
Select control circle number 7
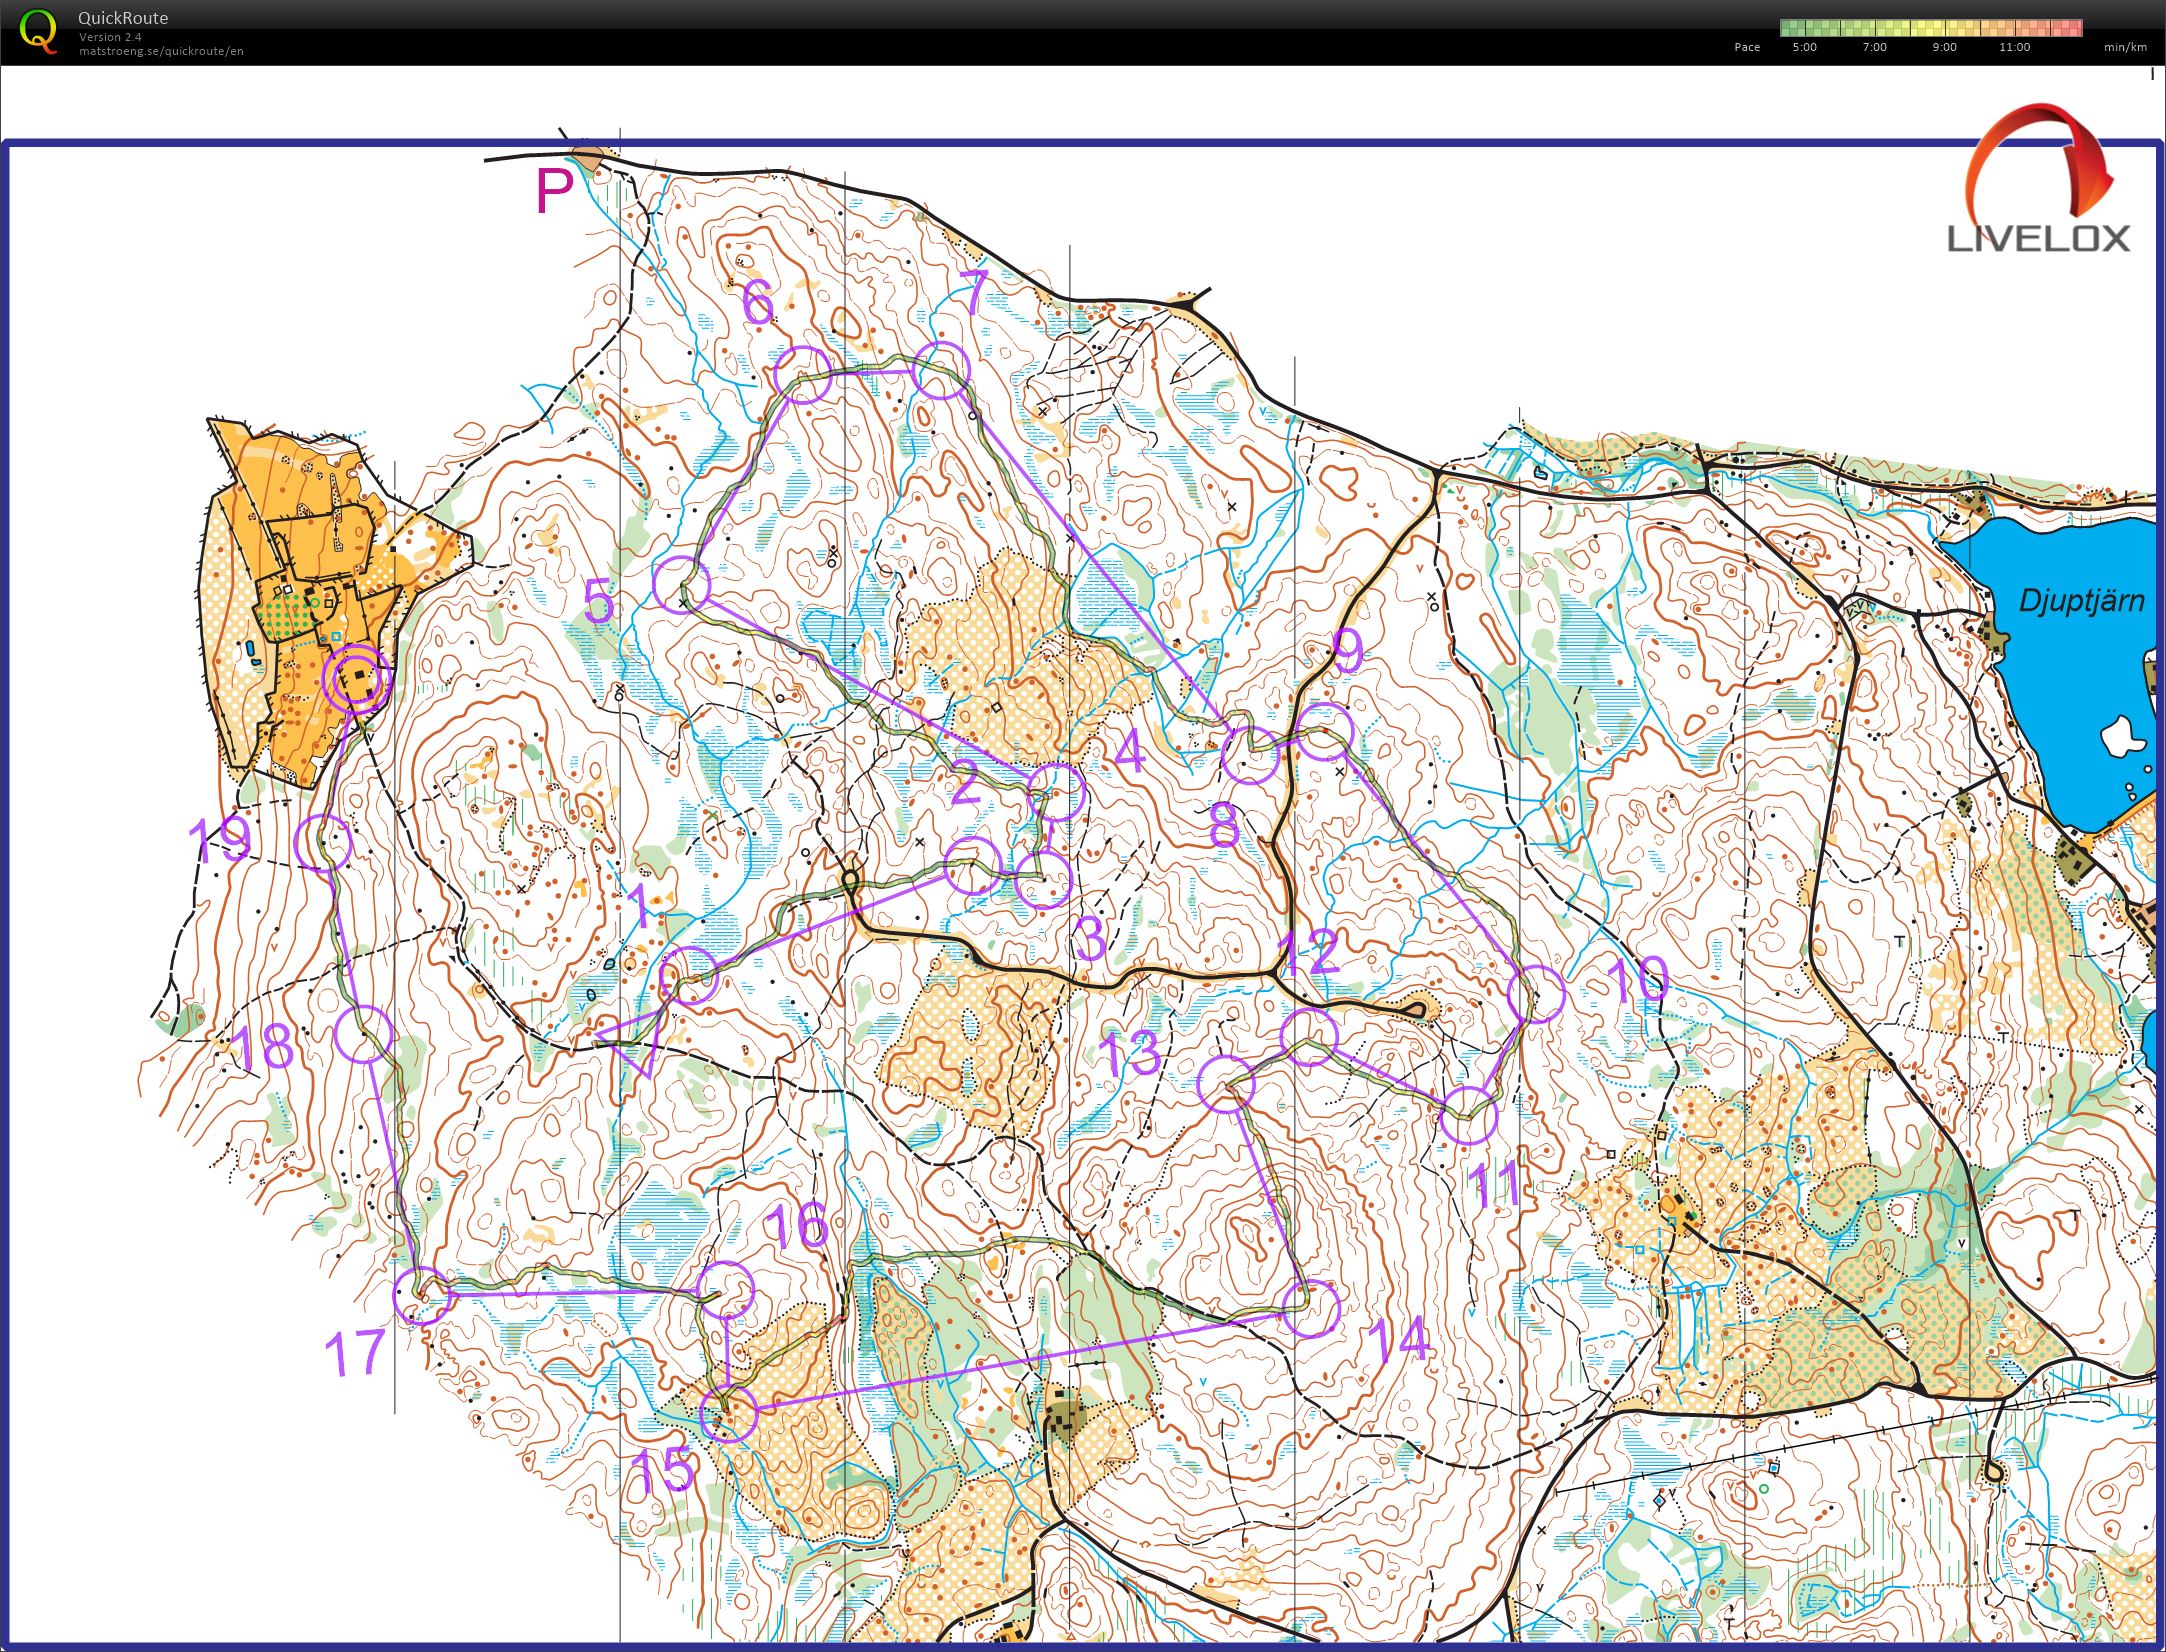click(x=941, y=370)
